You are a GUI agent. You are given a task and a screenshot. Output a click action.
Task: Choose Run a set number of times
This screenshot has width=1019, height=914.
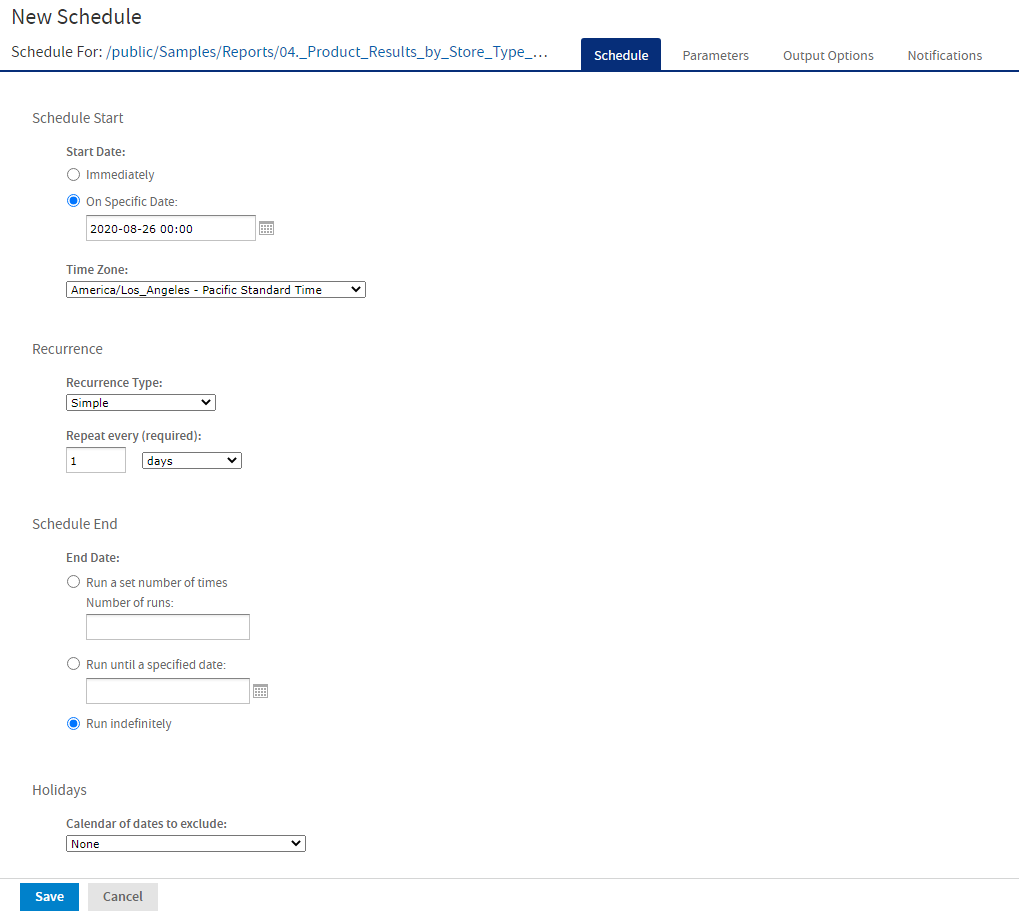73,582
